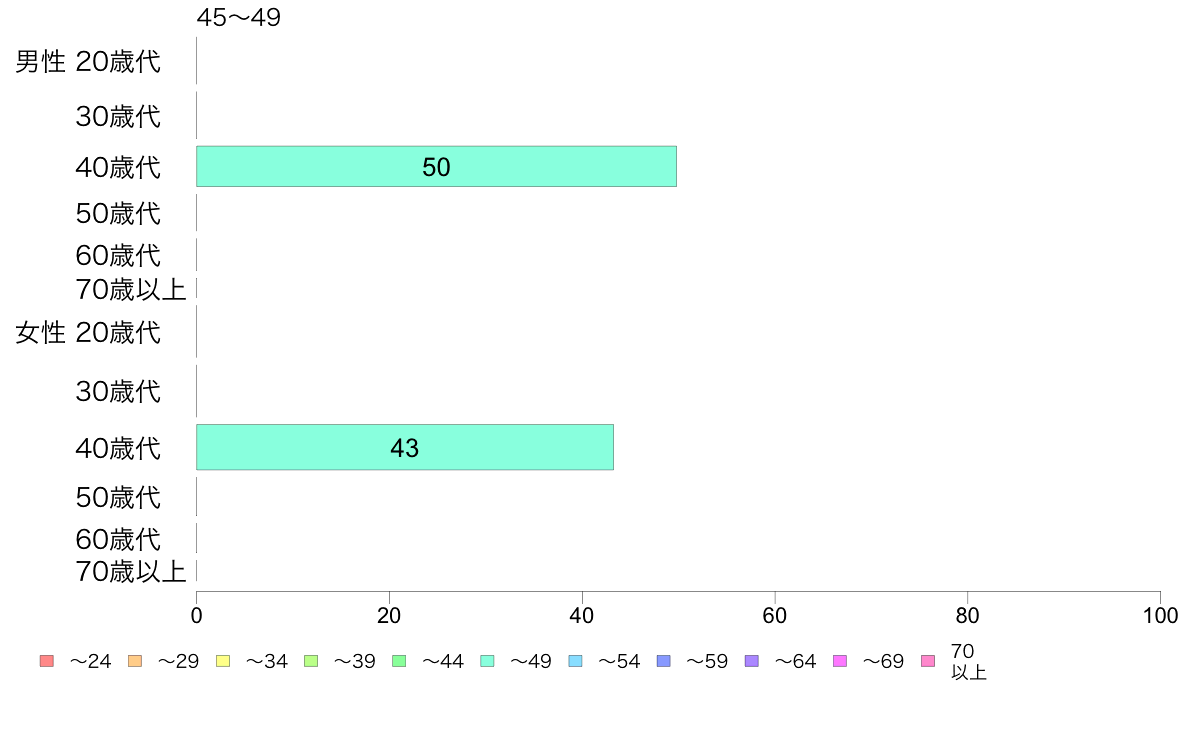The width and height of the screenshot is (1188, 736).
Task: Click the ~49 legend text label
Action: (530, 662)
